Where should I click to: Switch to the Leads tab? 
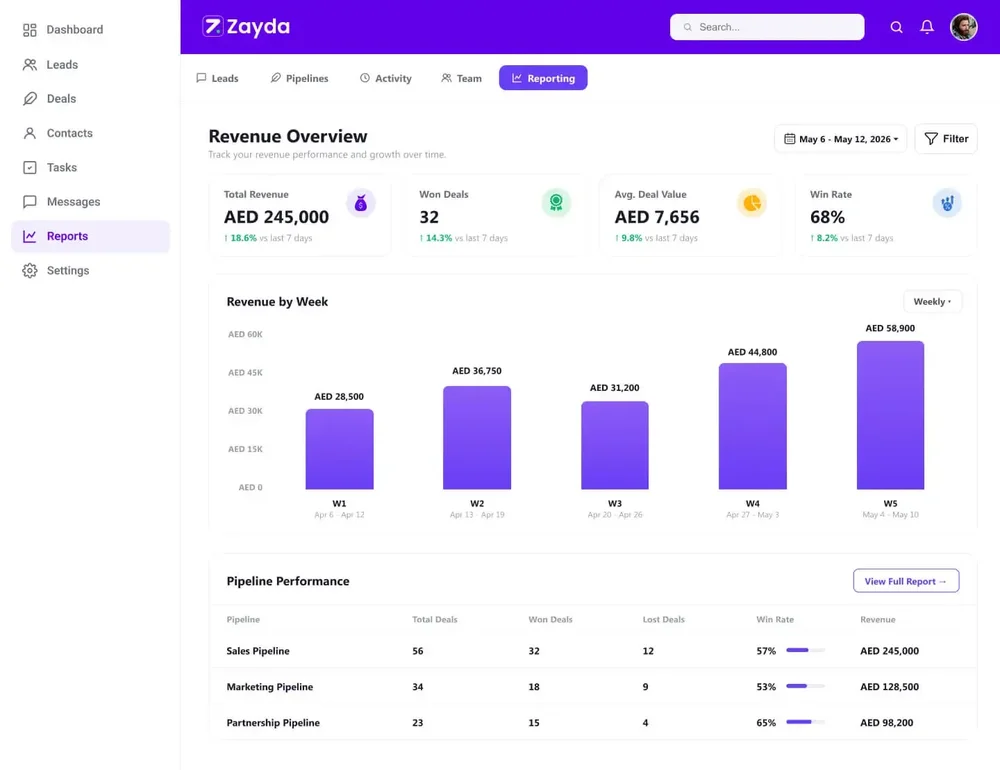[217, 78]
